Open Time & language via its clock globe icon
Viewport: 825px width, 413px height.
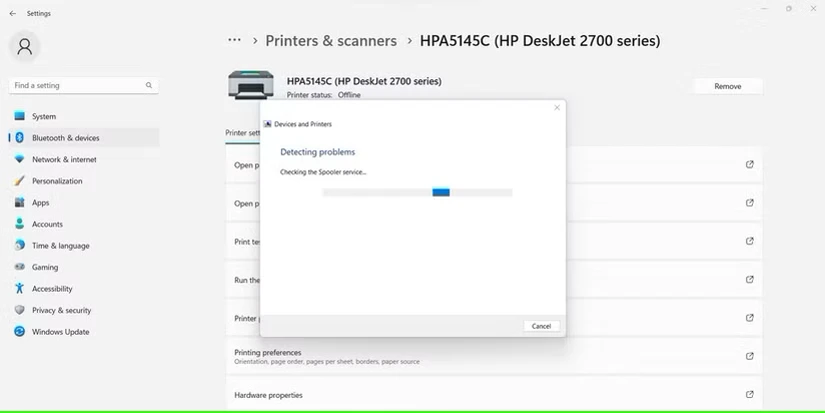[x=19, y=245]
